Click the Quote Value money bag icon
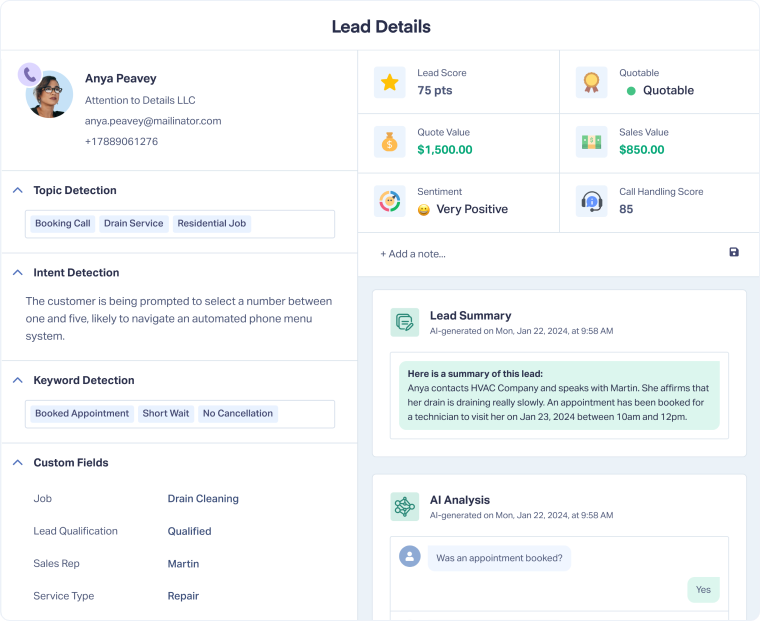Image resolution: width=760 pixels, height=621 pixels. click(x=389, y=142)
